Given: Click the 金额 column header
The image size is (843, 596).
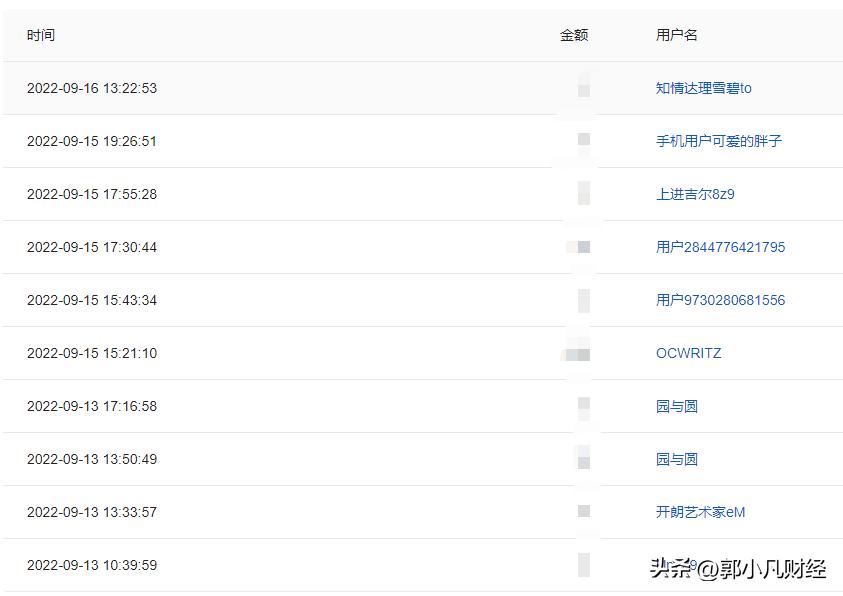Looking at the screenshot, I should [574, 35].
